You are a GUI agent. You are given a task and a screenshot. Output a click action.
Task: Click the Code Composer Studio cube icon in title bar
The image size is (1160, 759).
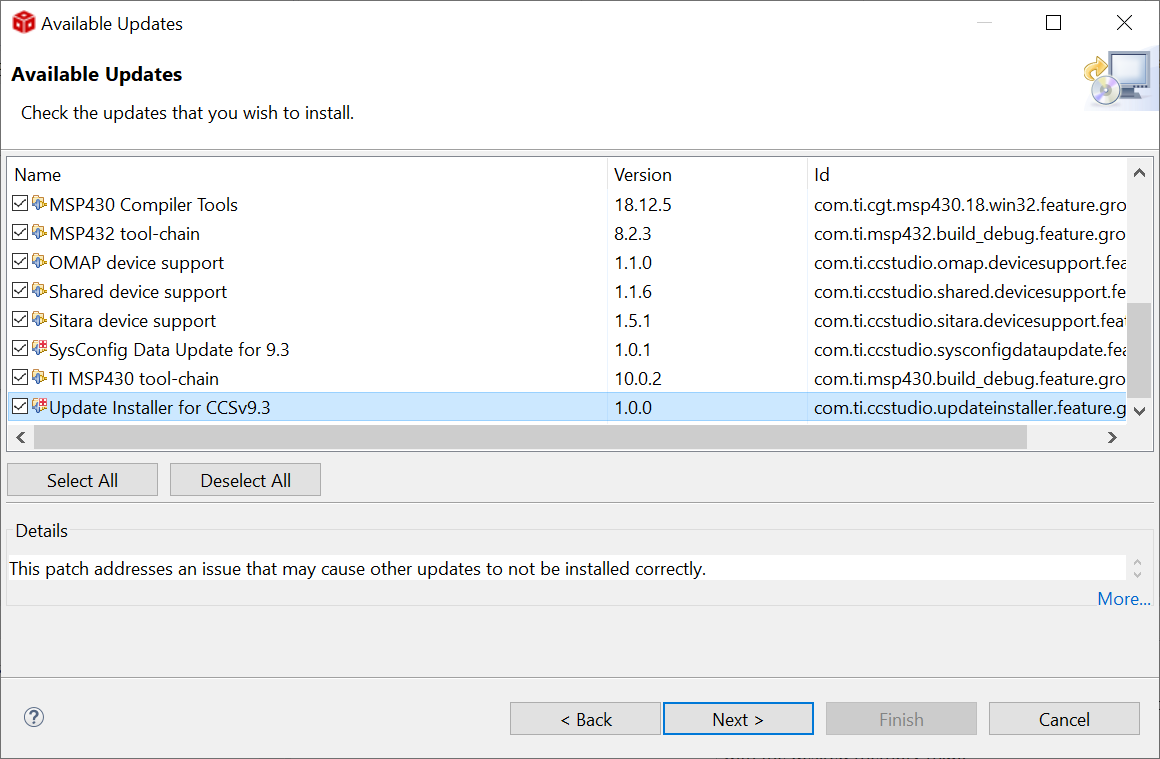click(x=24, y=23)
